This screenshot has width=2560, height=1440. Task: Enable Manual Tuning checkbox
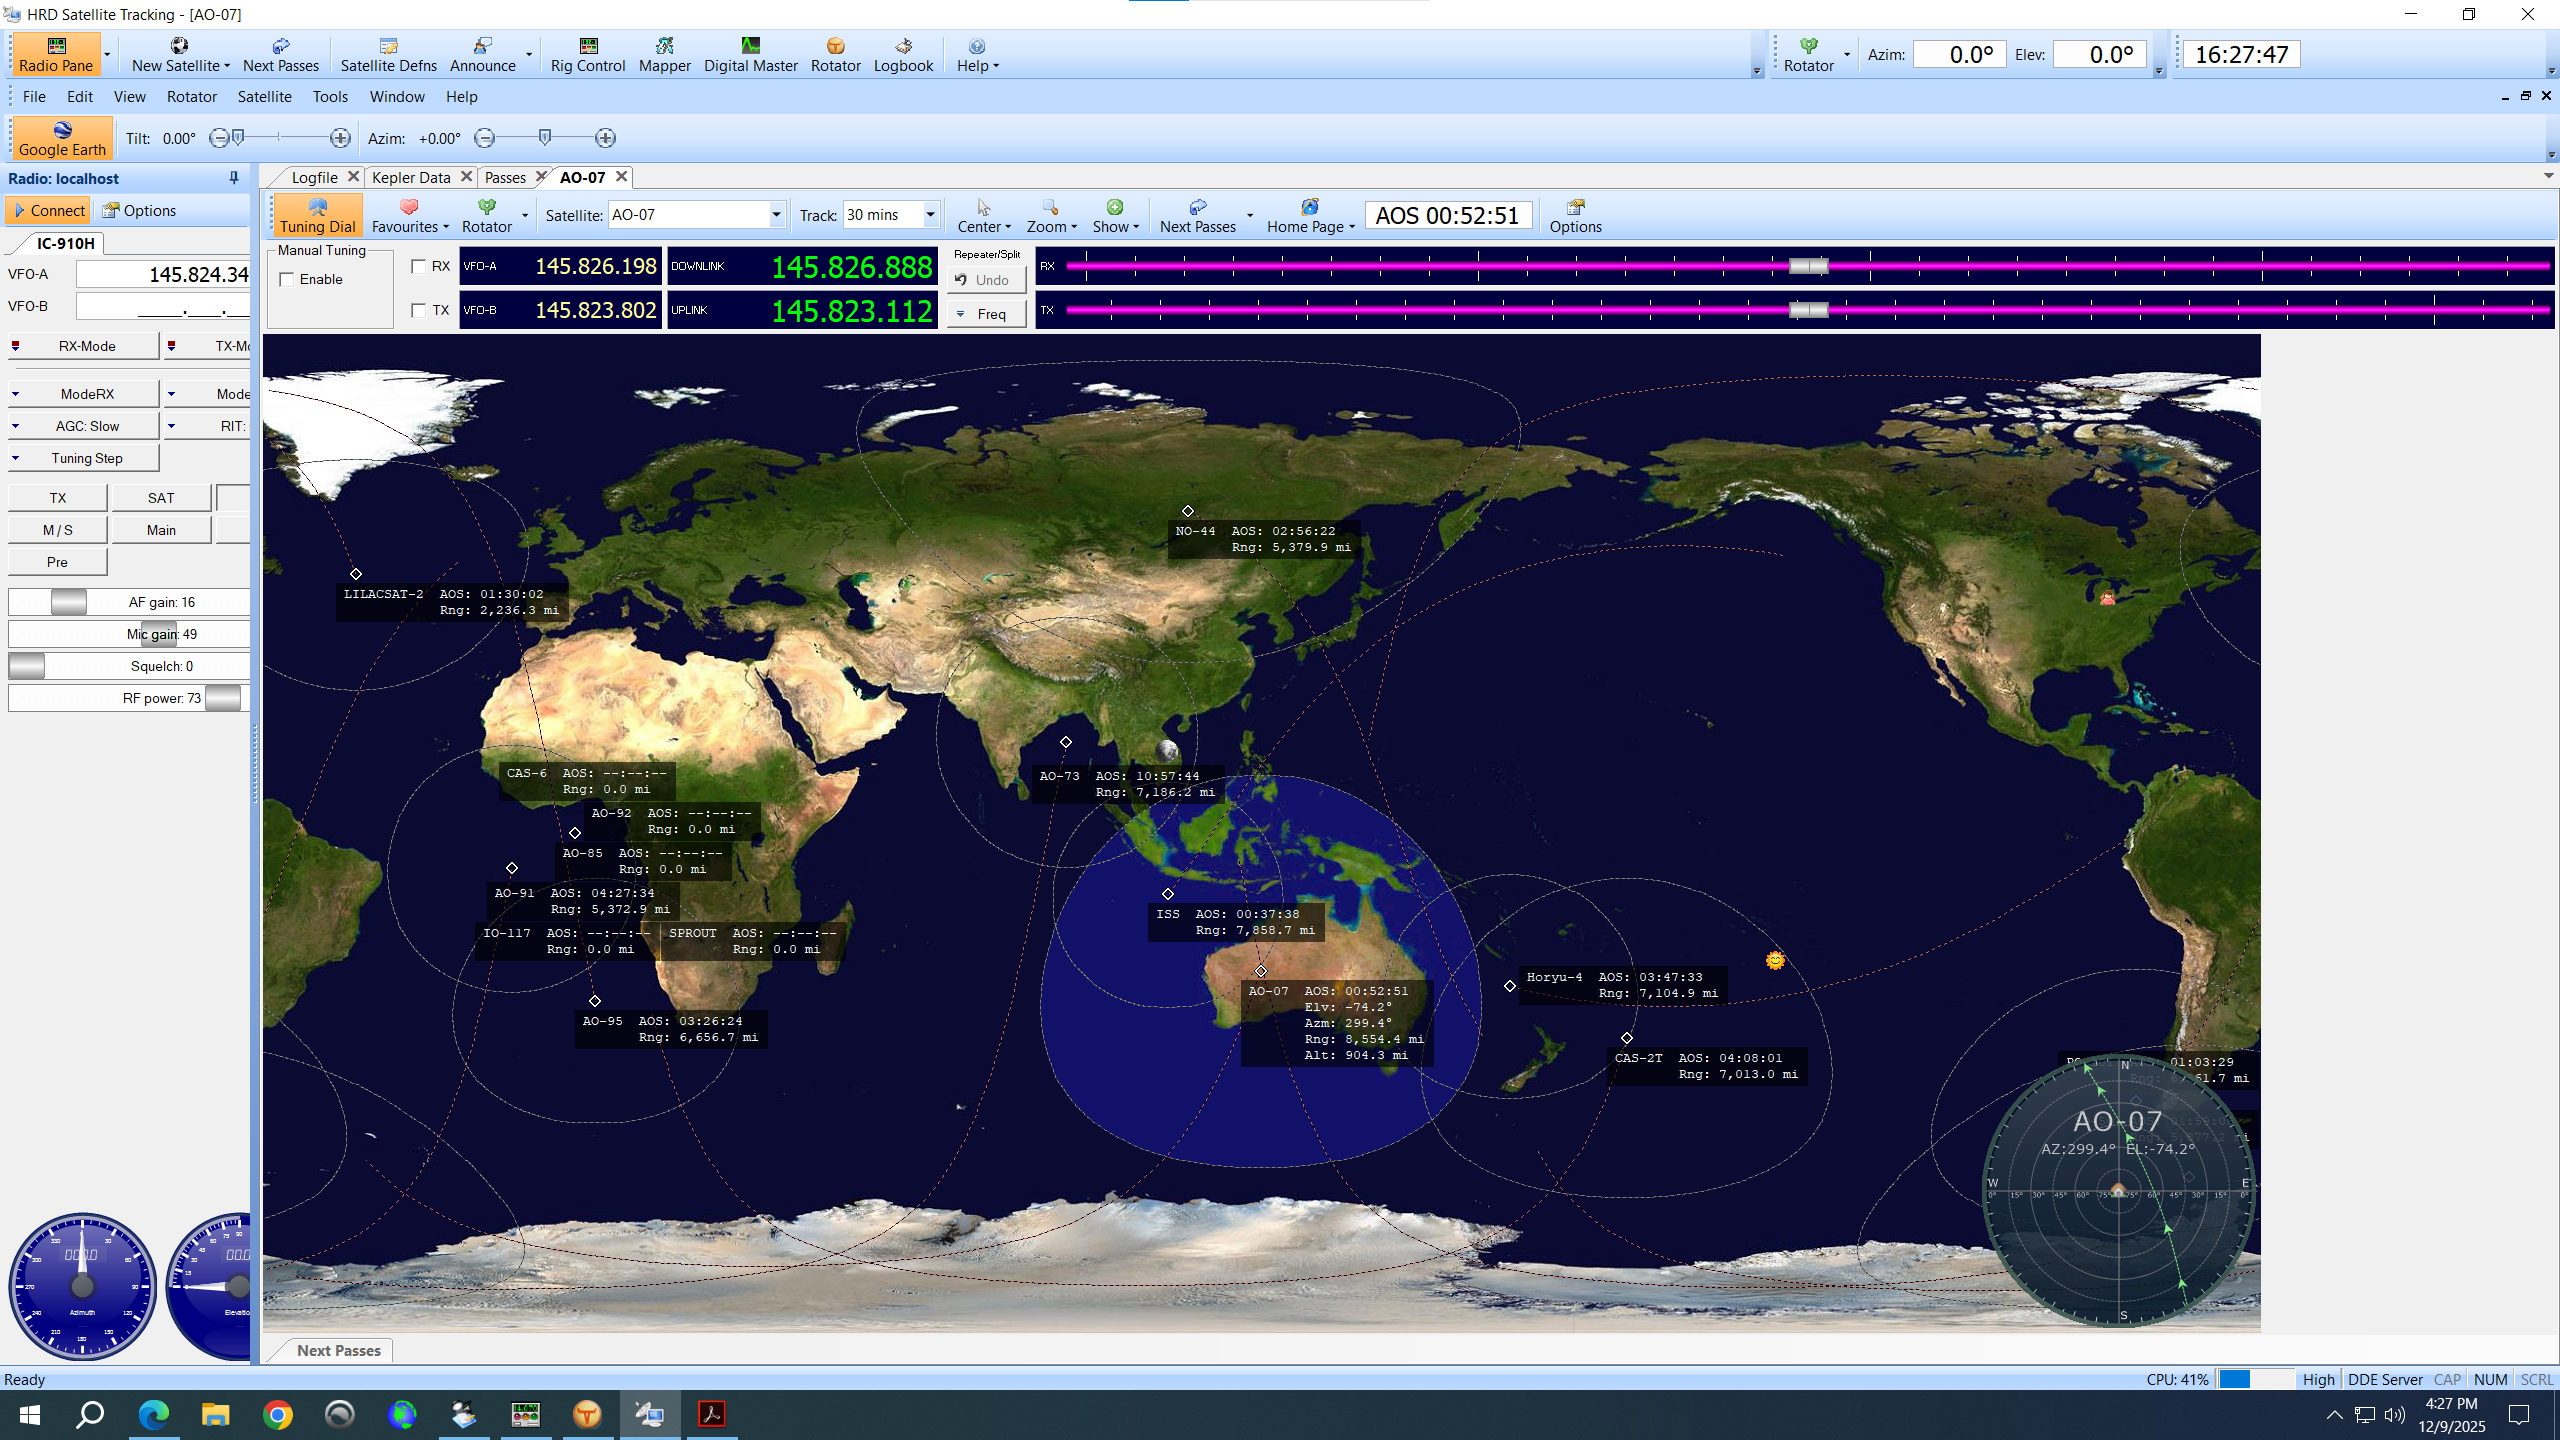click(288, 279)
